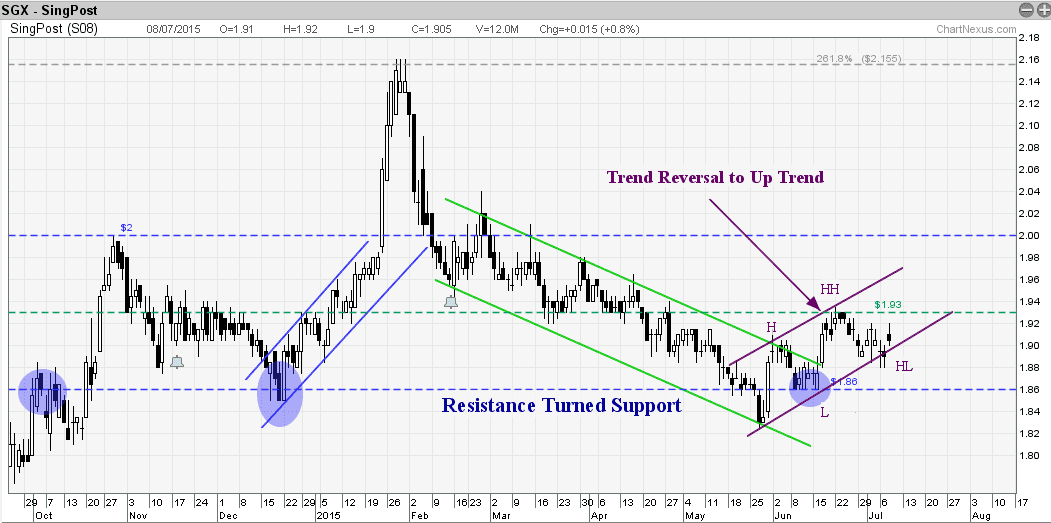Viewport: 1051px width, 523px height.
Task: Click the purple L annotation below $1.86
Action: click(x=824, y=413)
